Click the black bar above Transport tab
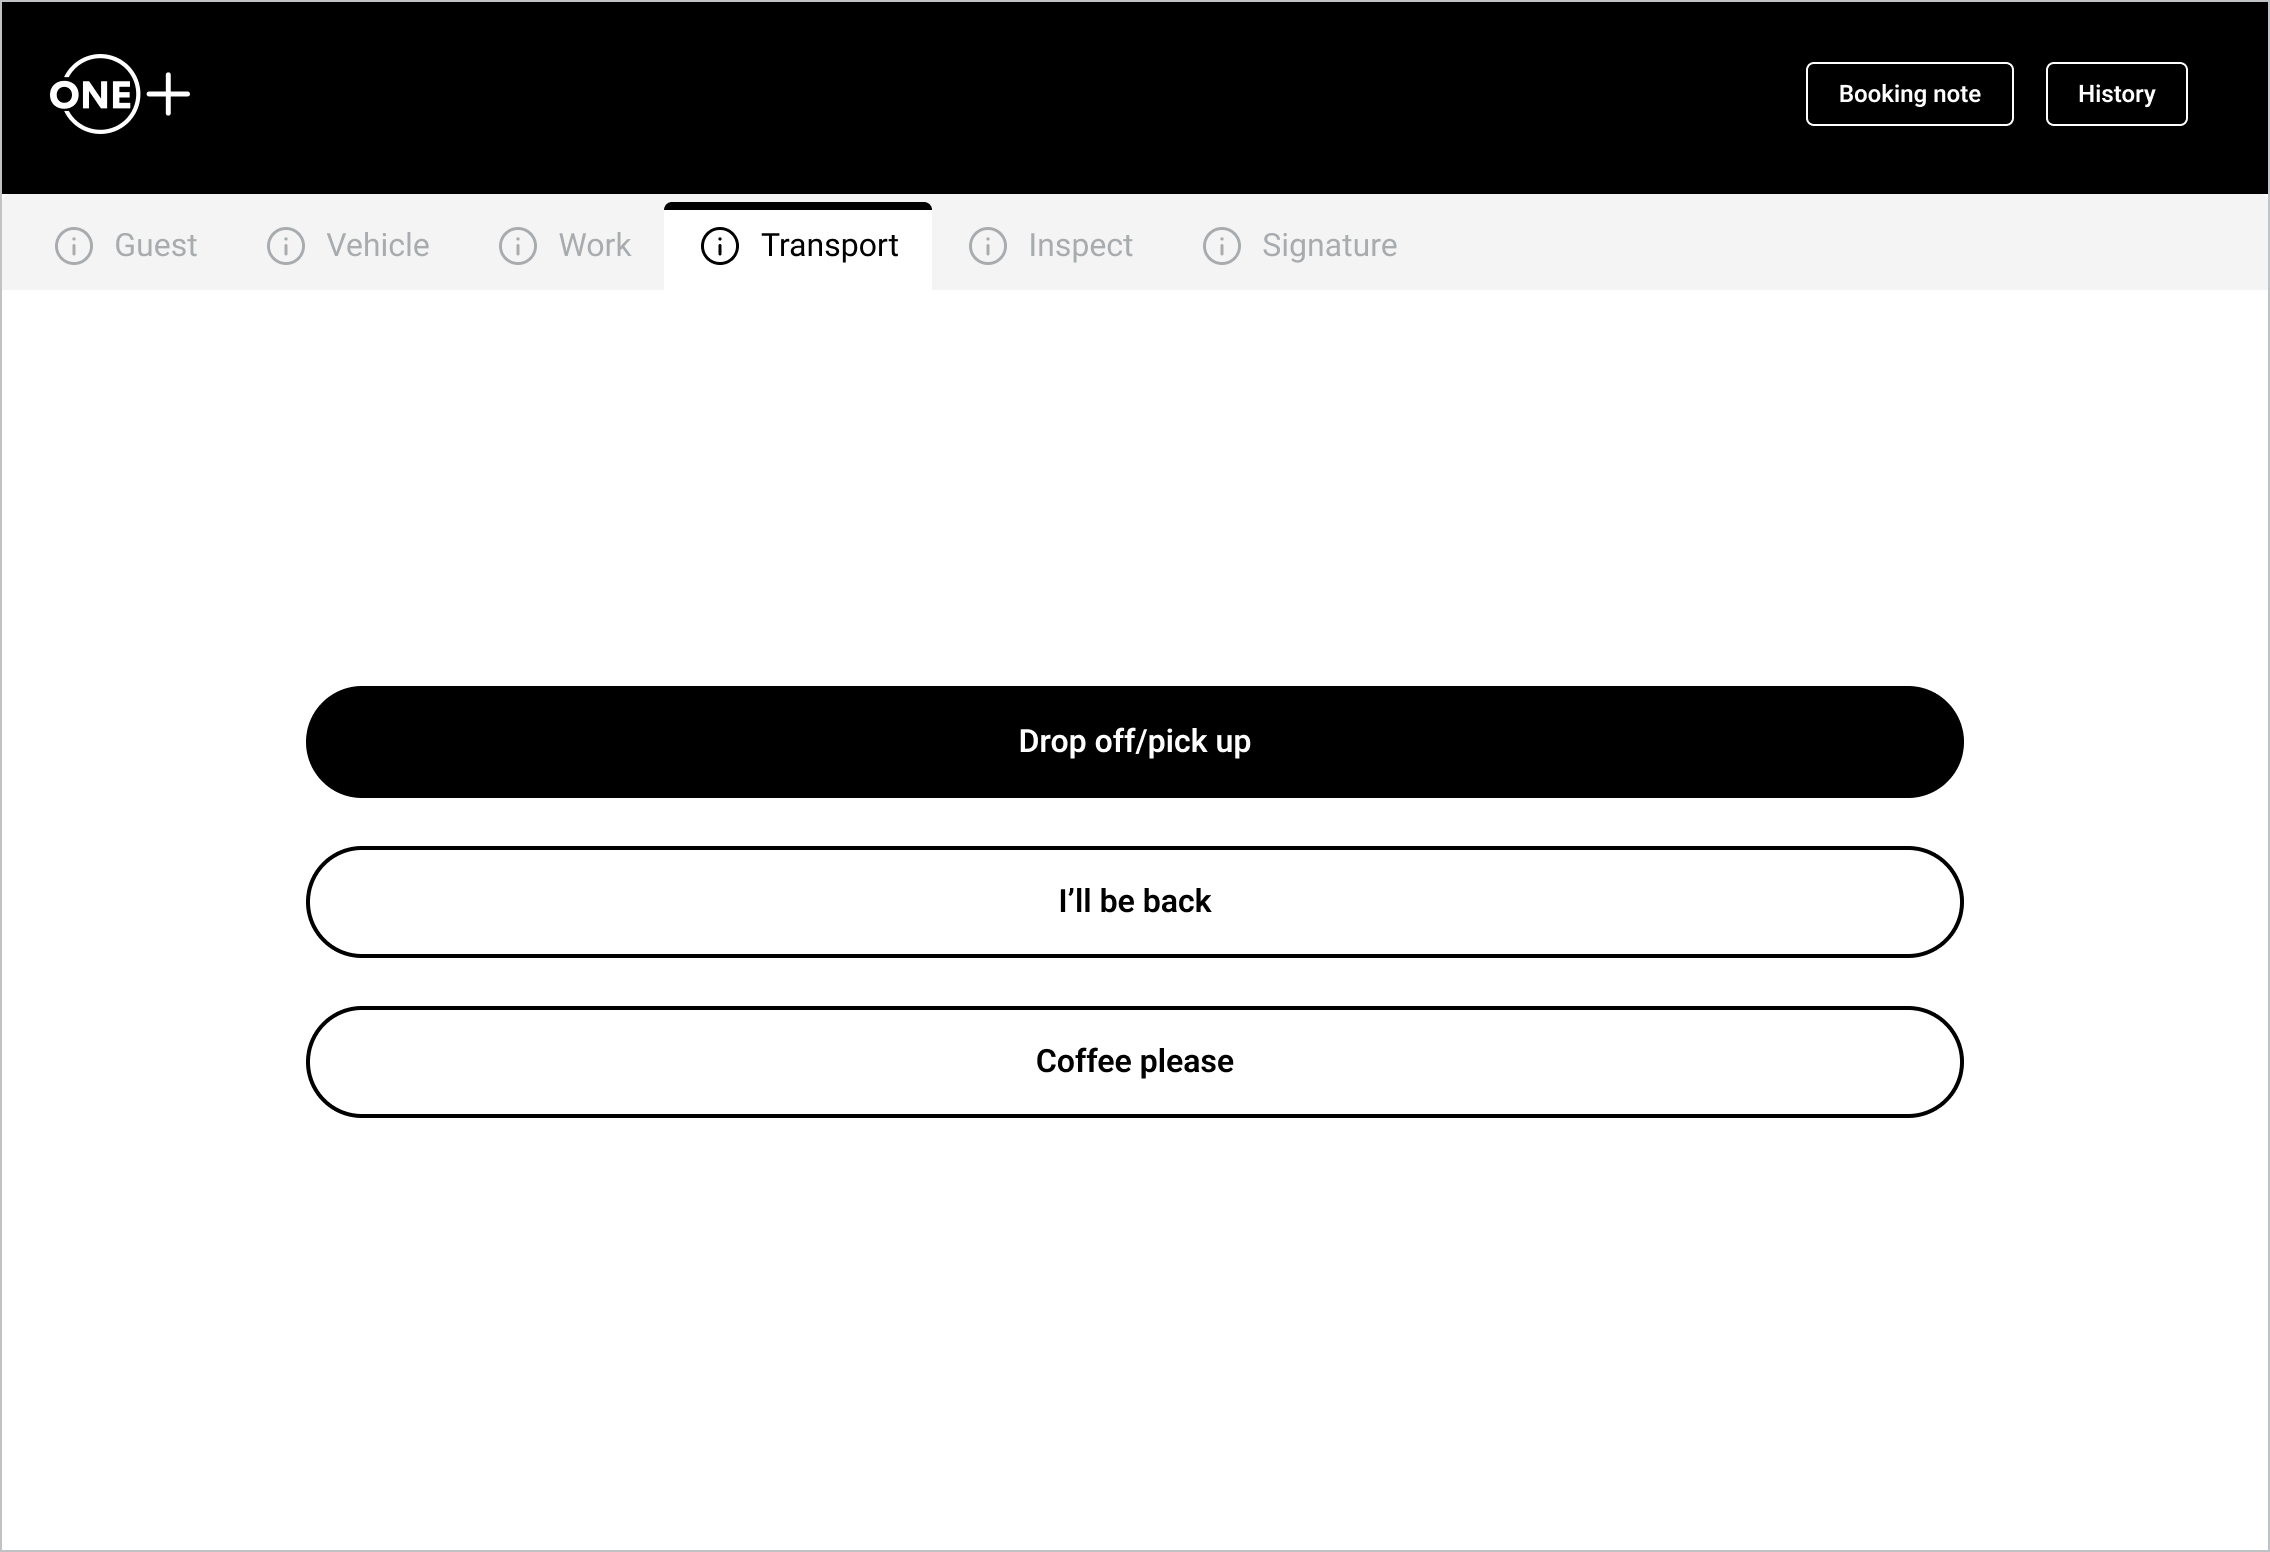Image resolution: width=2270 pixels, height=1552 pixels. pyautogui.click(x=798, y=206)
